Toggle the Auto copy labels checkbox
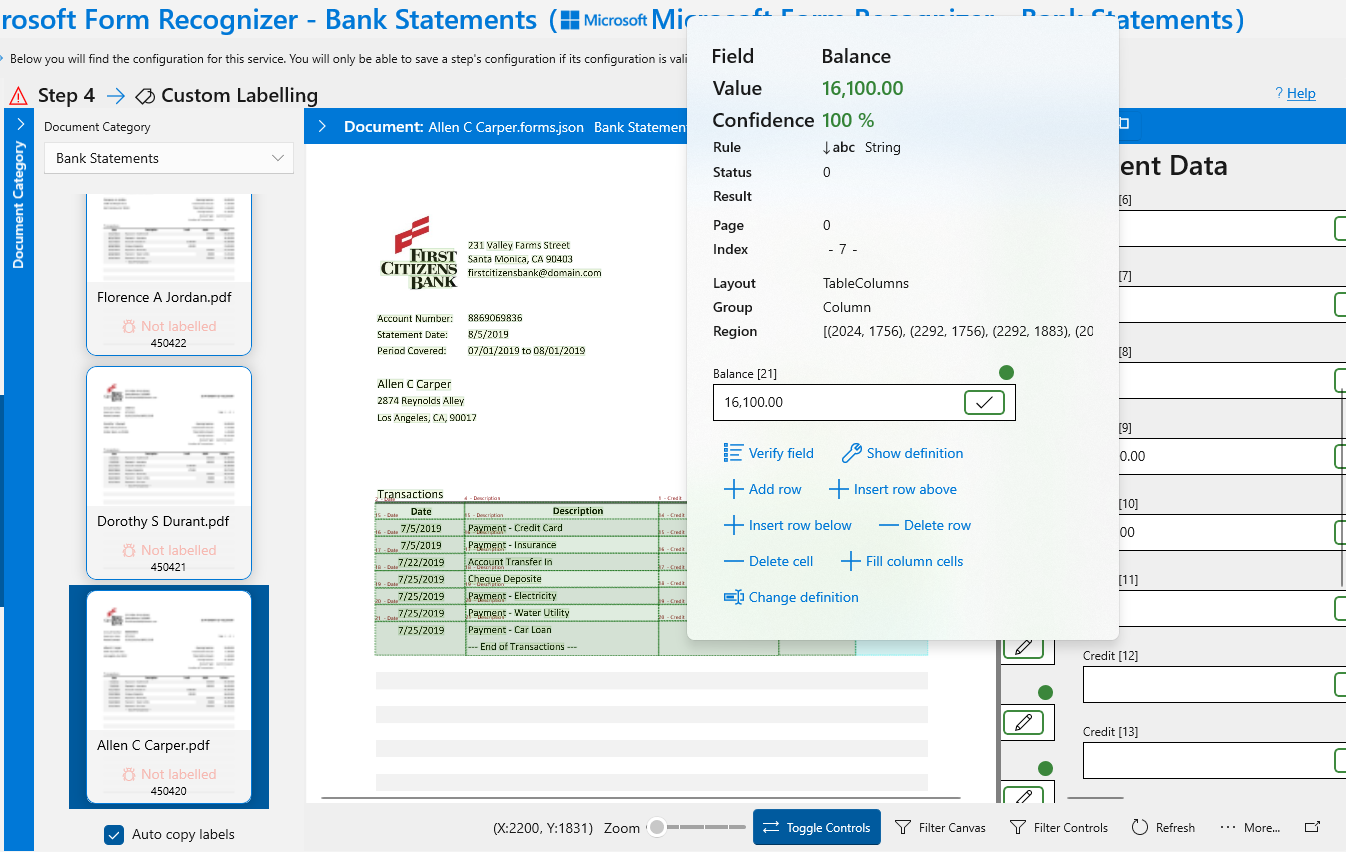The height and width of the screenshot is (852, 1346). click(114, 835)
